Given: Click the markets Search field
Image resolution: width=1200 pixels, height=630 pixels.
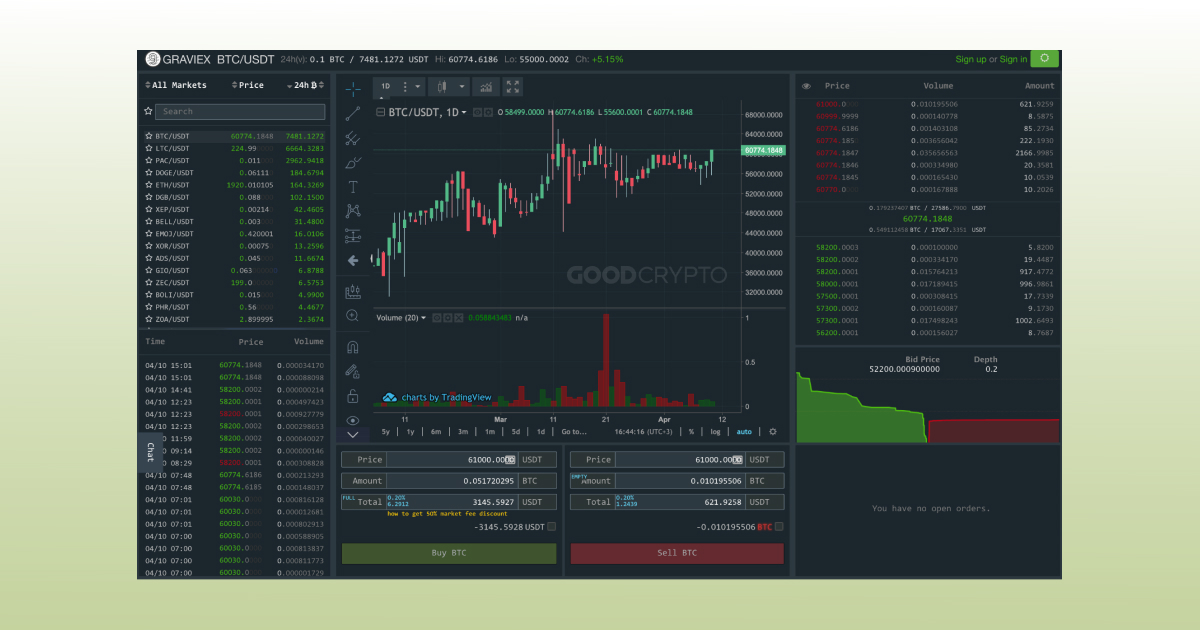Looking at the screenshot, I should [240, 112].
